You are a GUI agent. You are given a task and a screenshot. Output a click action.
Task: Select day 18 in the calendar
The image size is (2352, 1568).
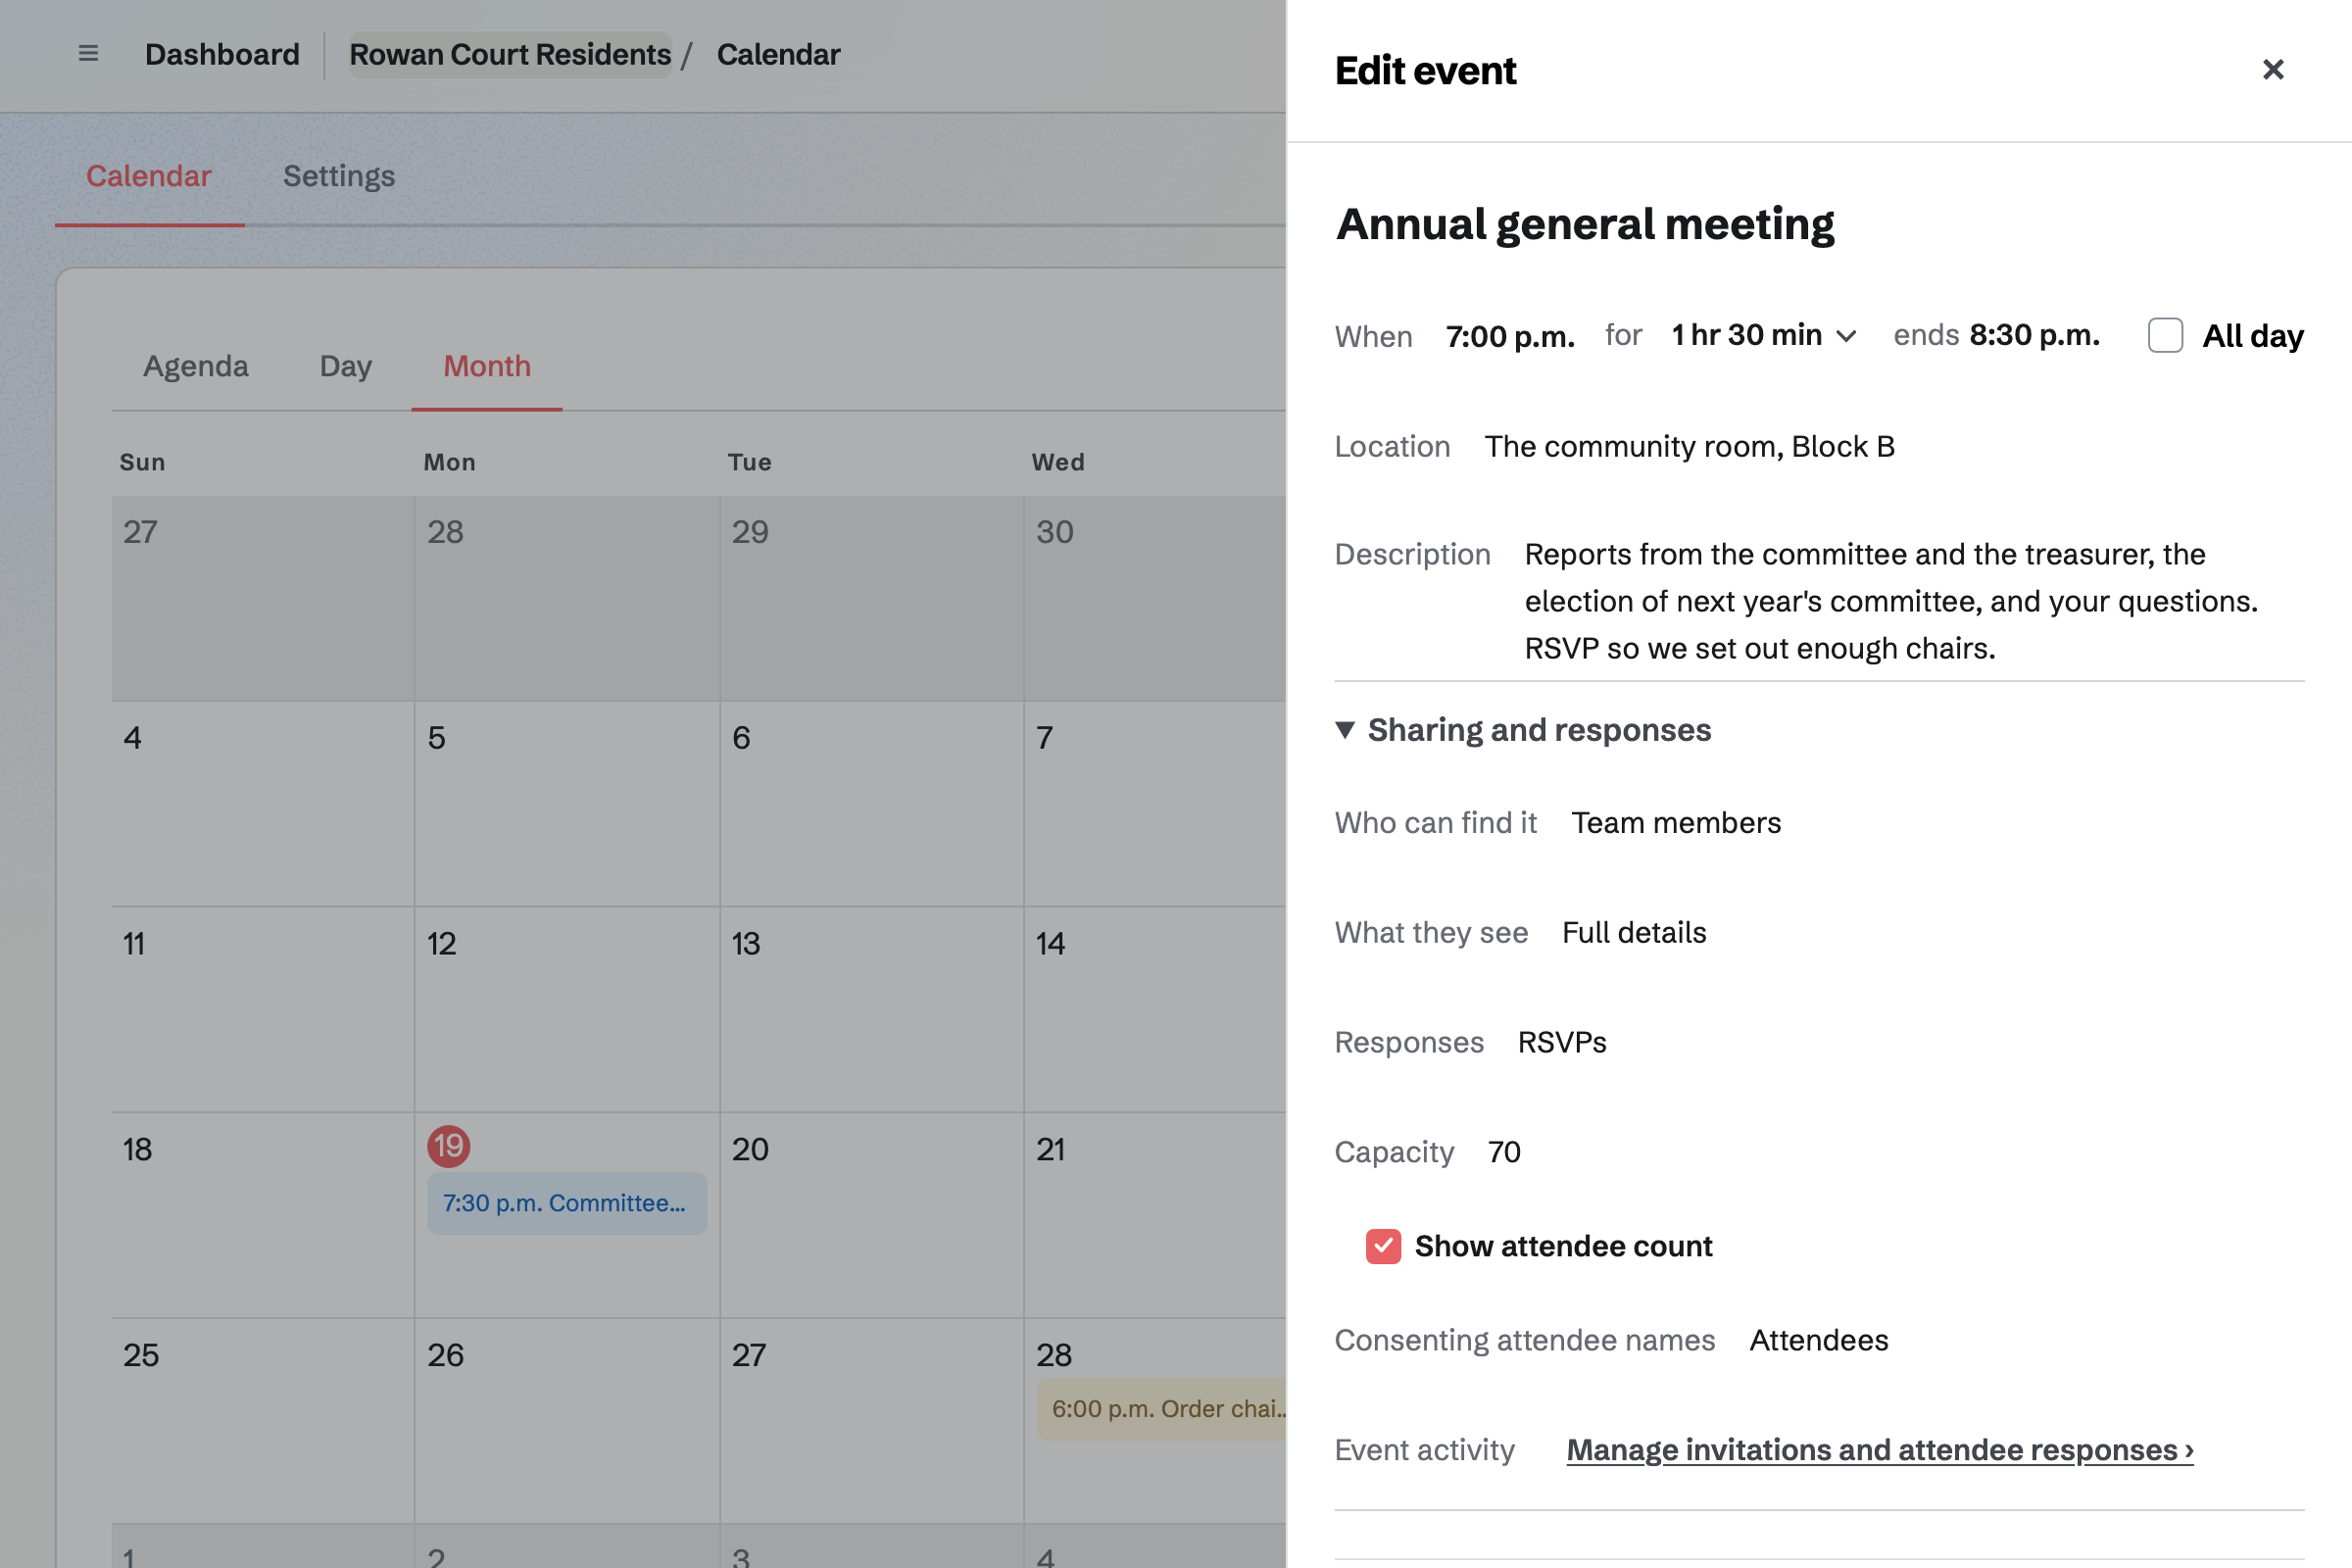coord(137,1149)
